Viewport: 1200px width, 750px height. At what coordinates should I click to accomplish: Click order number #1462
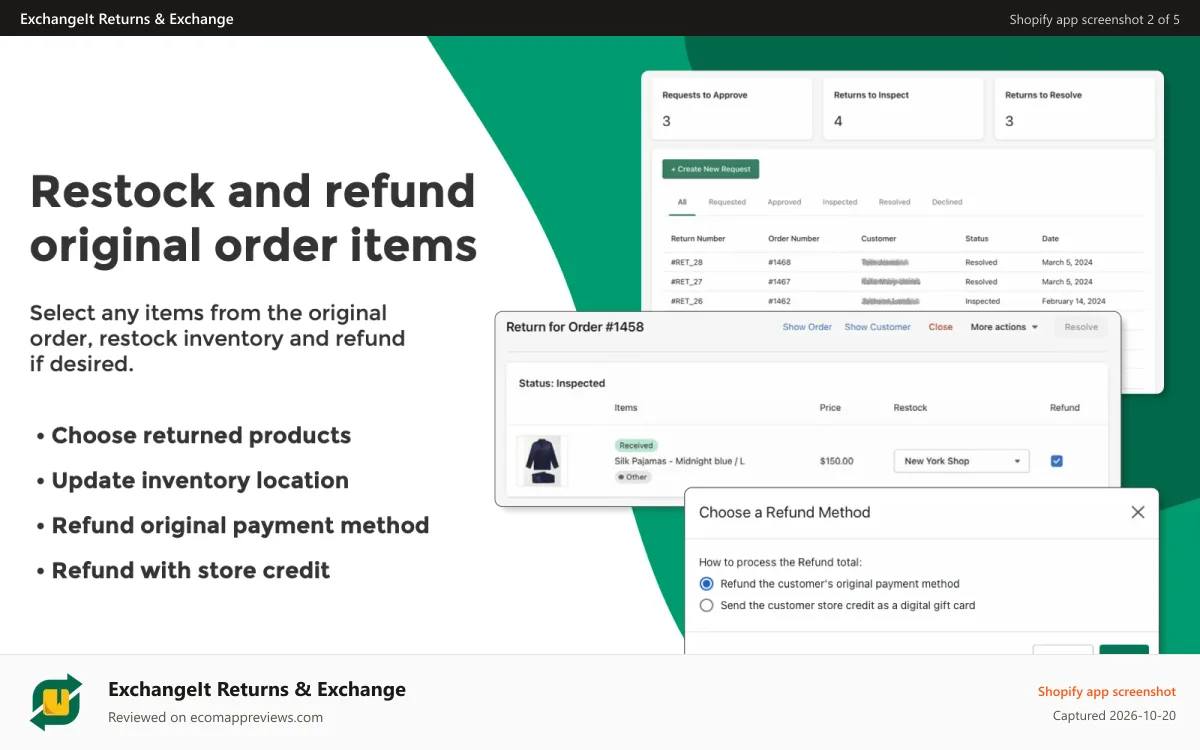point(779,301)
